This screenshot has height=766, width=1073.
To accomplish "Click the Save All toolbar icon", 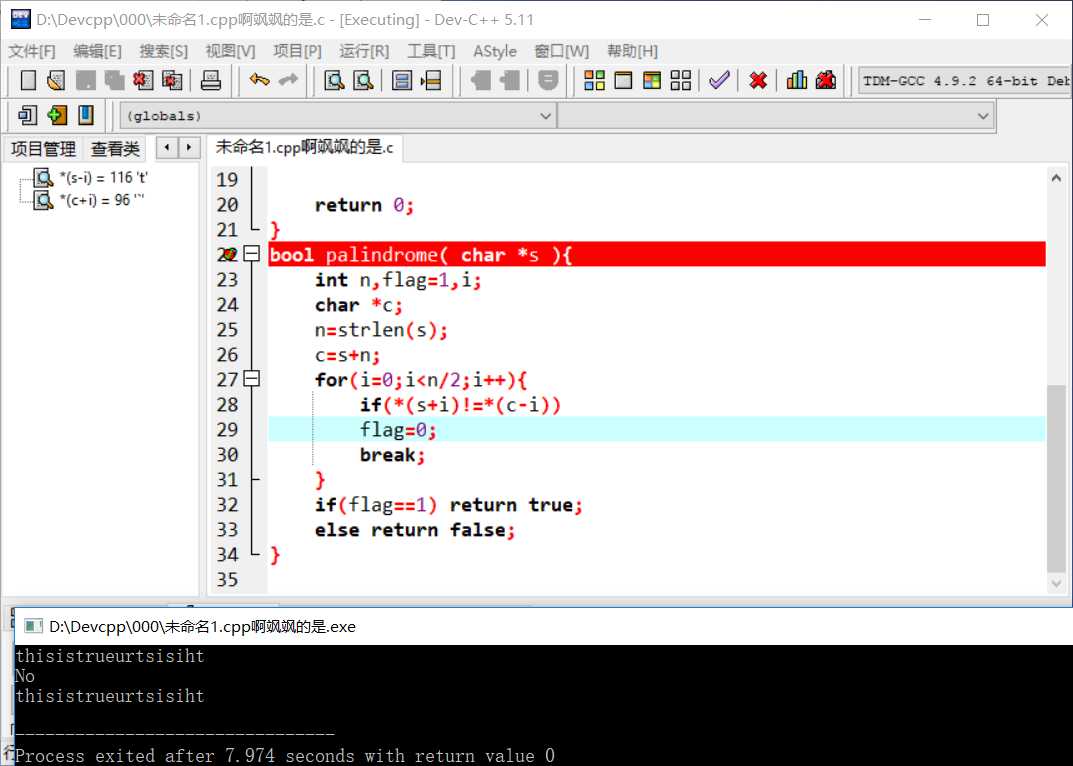I will [x=114, y=80].
